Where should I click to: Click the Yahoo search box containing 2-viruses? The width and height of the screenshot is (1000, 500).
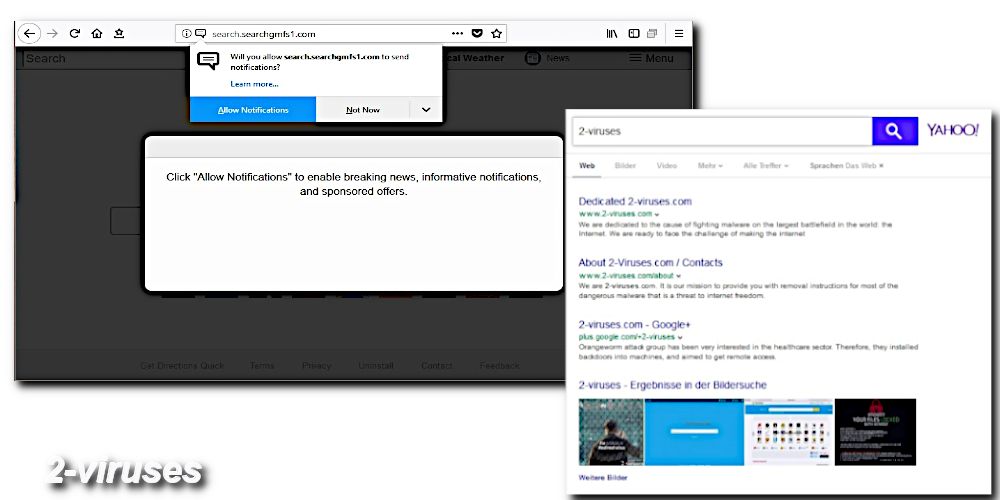722,131
